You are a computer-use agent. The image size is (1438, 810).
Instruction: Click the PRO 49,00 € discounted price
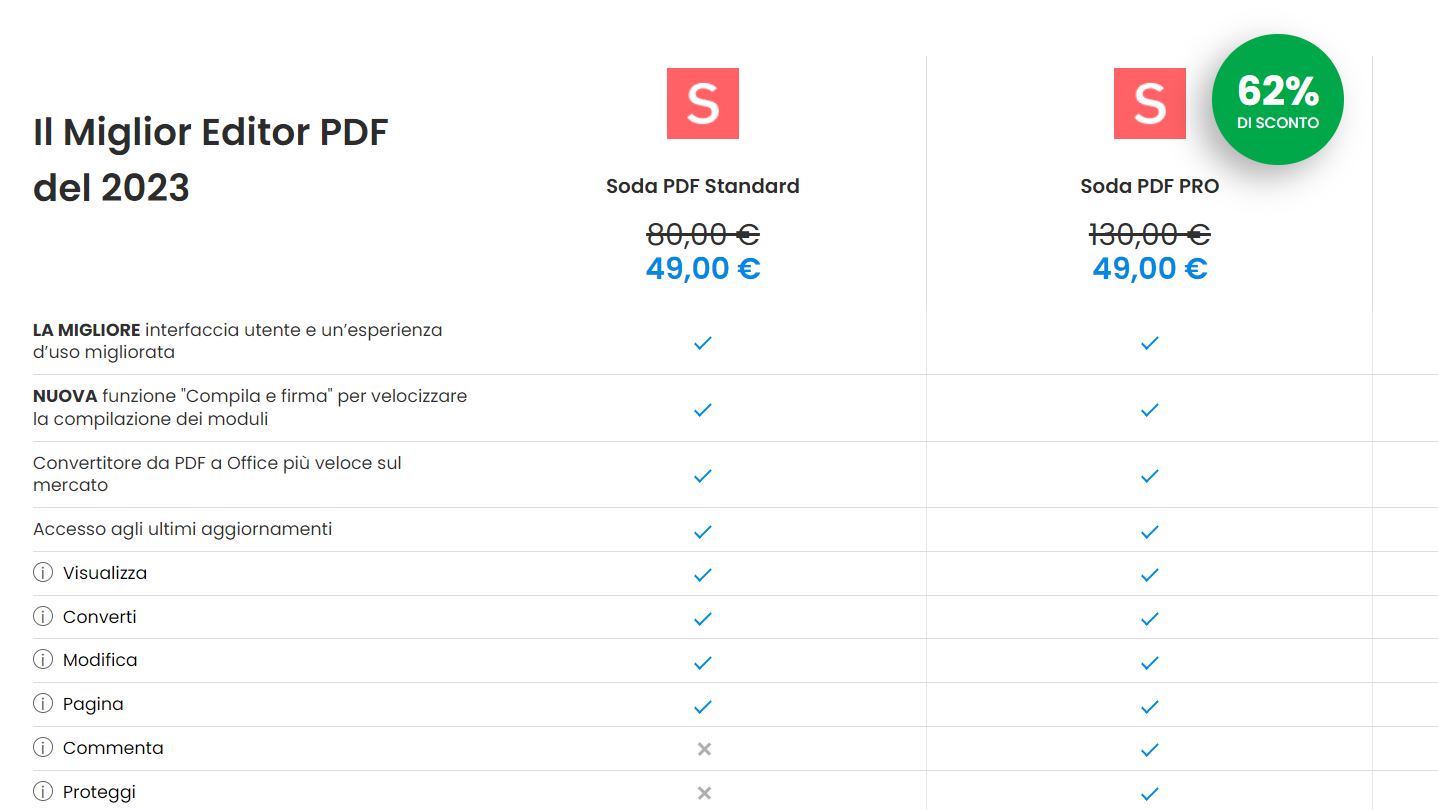pyautogui.click(x=1149, y=269)
